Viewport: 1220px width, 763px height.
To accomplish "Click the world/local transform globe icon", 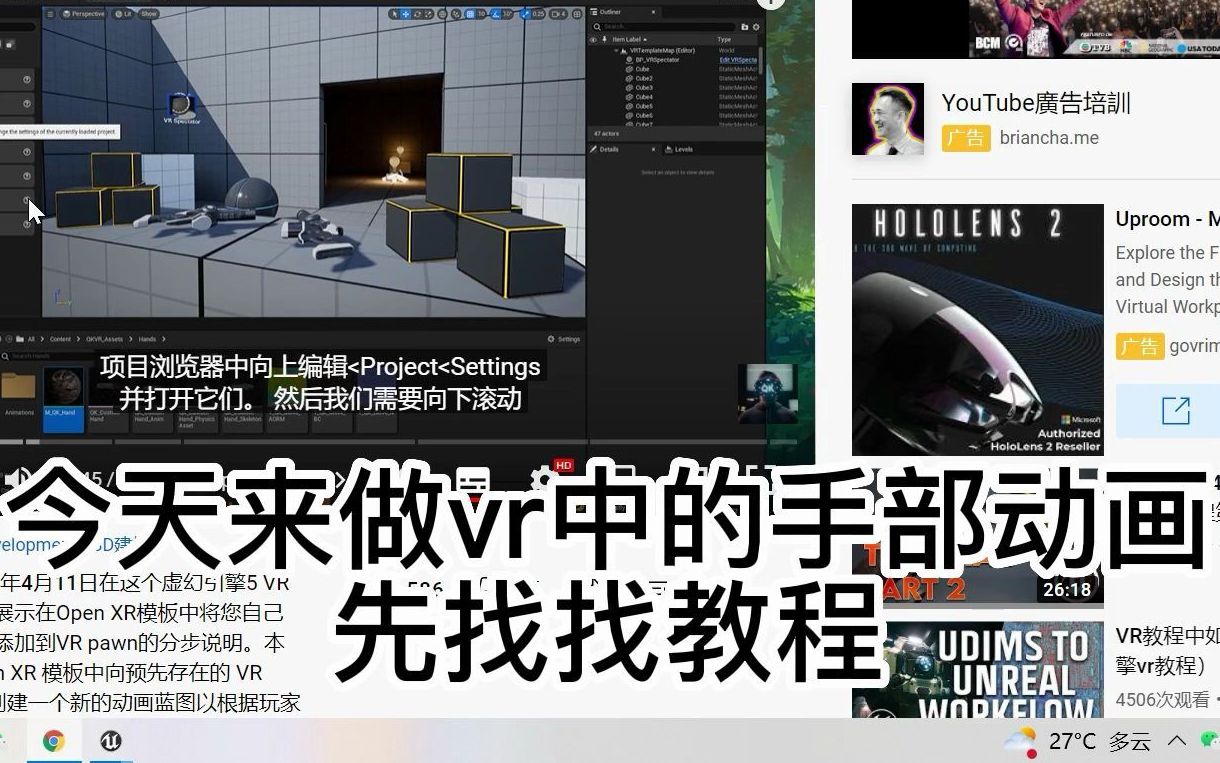I will (x=443, y=13).
